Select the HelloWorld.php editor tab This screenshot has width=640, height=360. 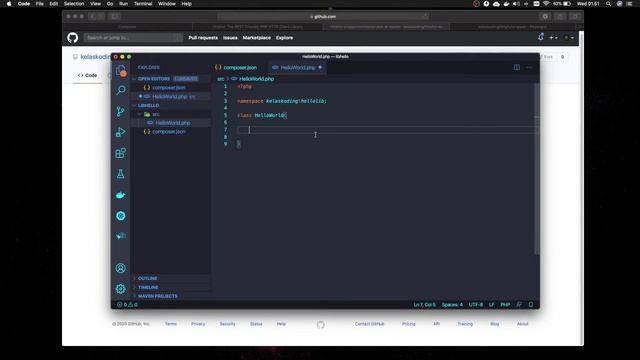(x=298, y=67)
